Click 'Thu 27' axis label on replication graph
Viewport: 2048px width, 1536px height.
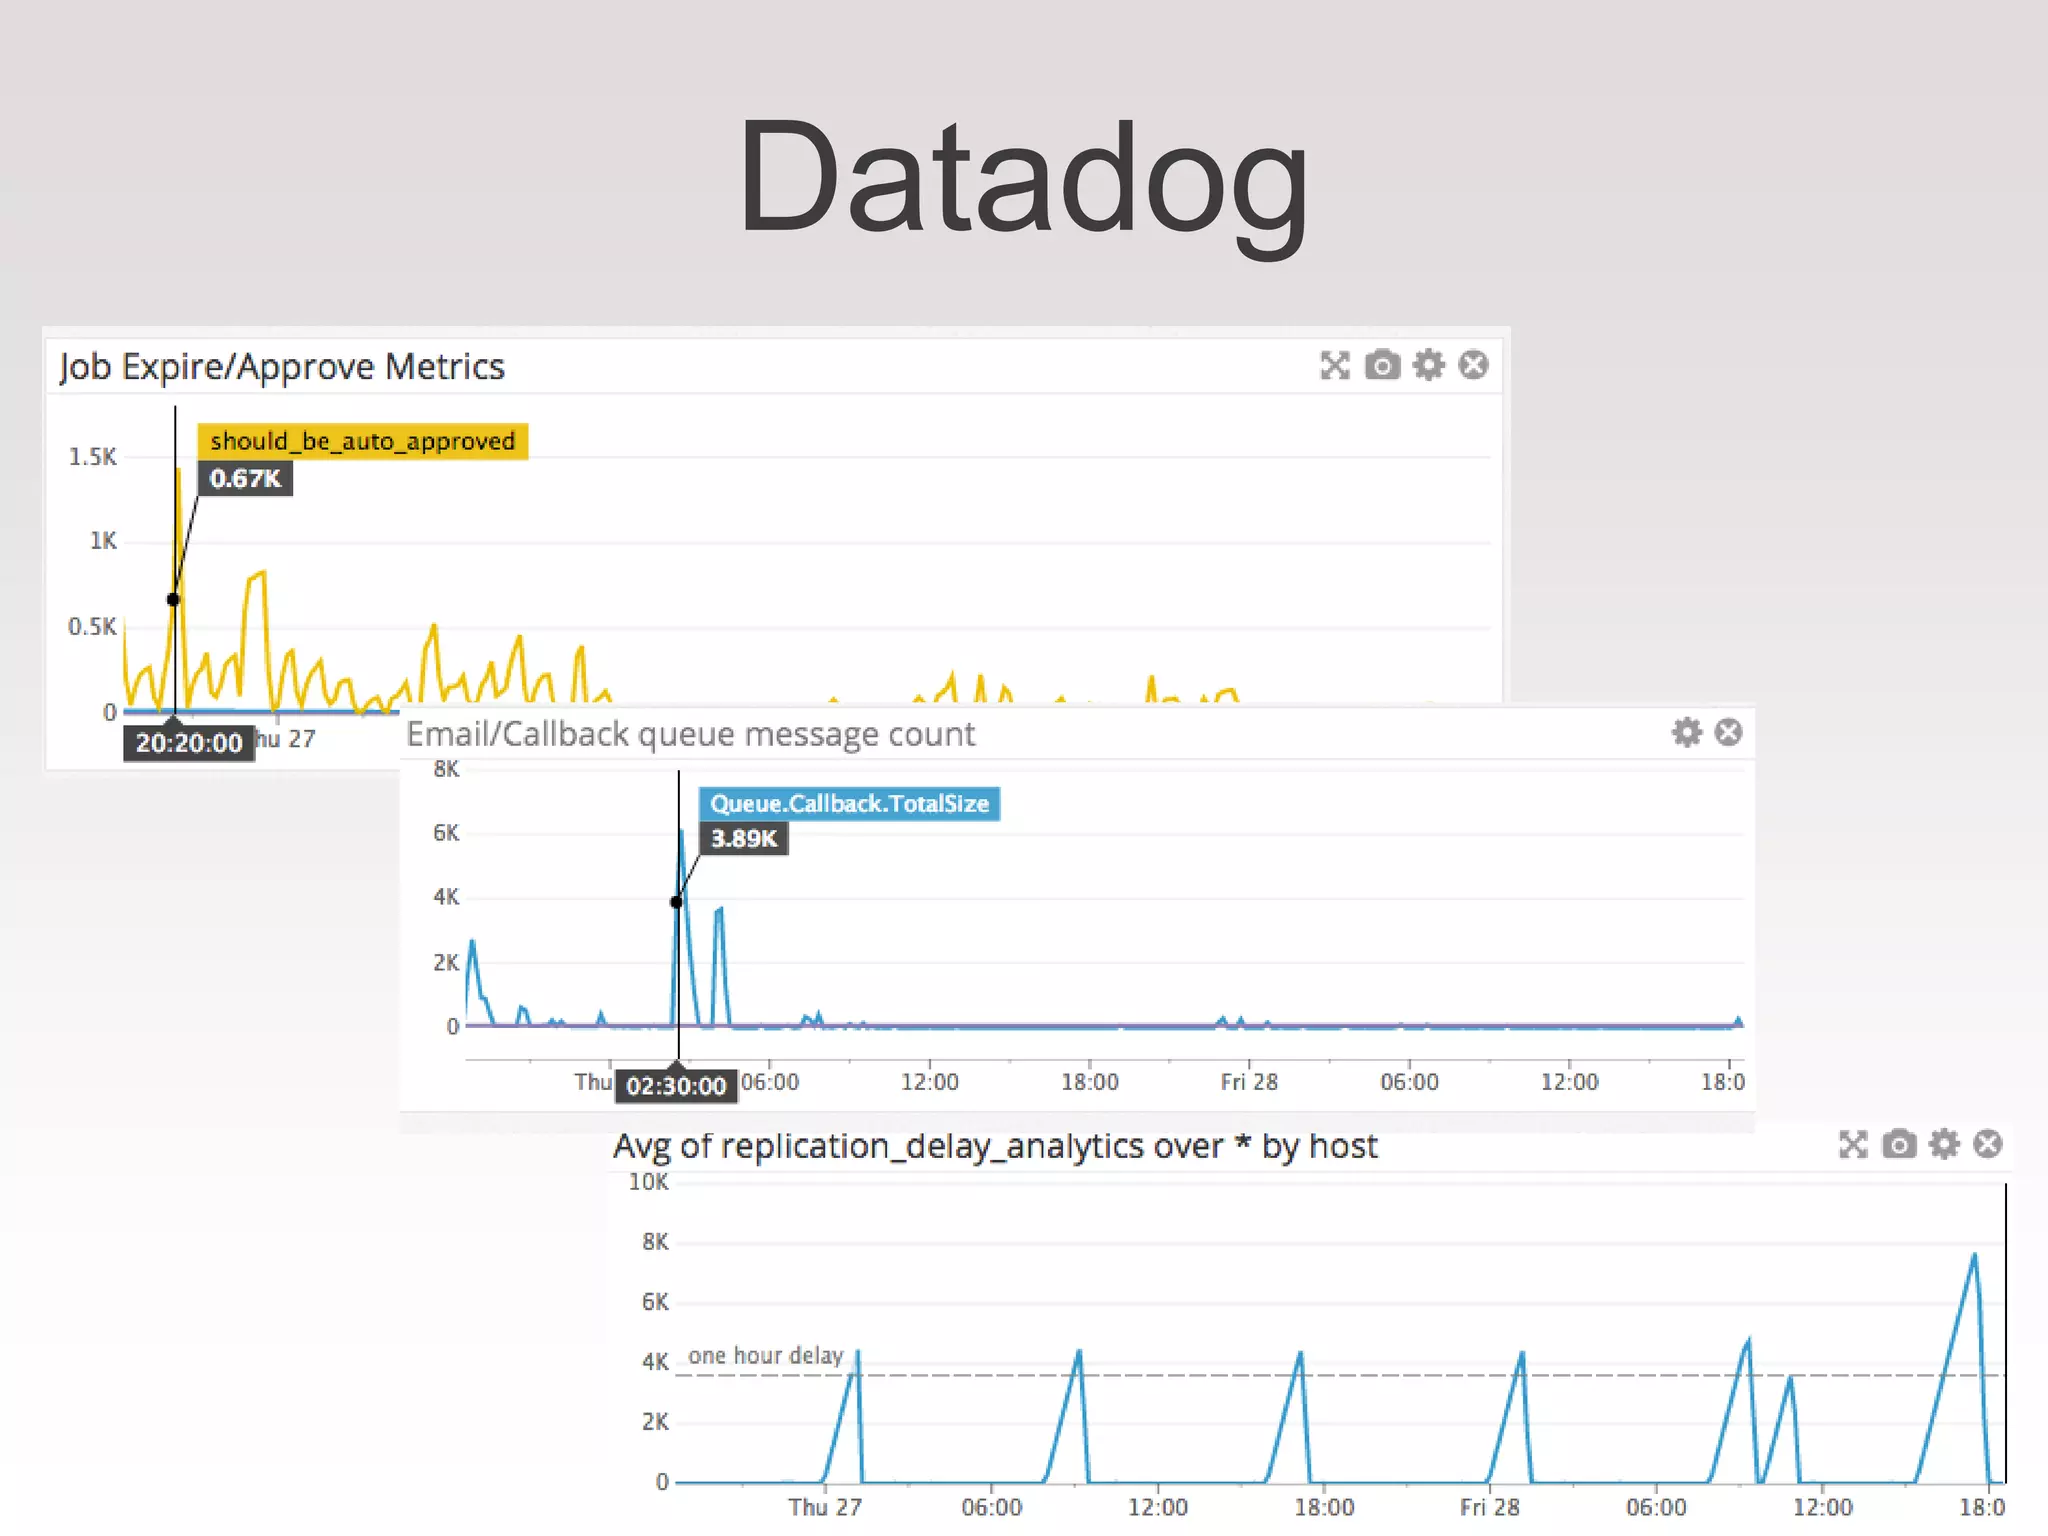825,1507
